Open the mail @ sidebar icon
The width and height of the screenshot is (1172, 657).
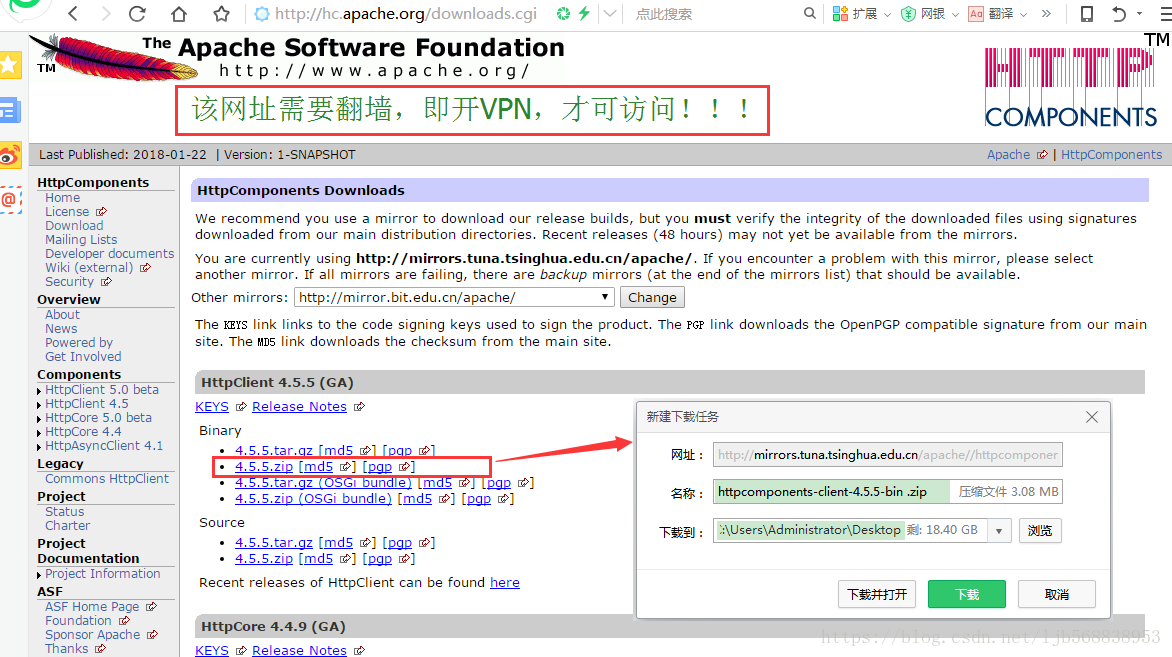pyautogui.click(x=10, y=200)
